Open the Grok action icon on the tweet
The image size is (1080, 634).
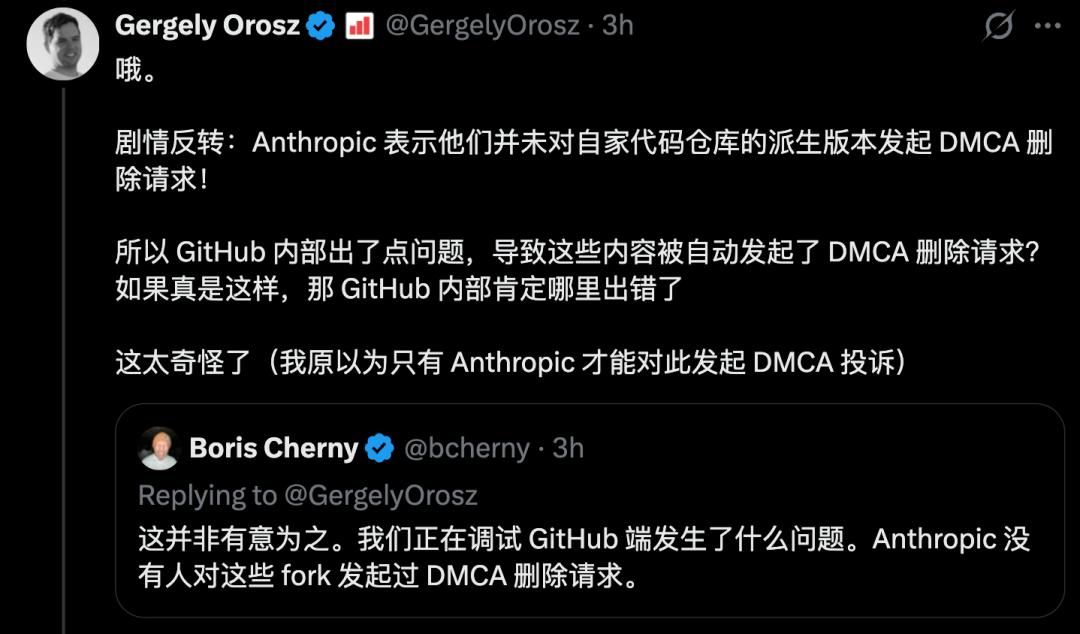998,26
